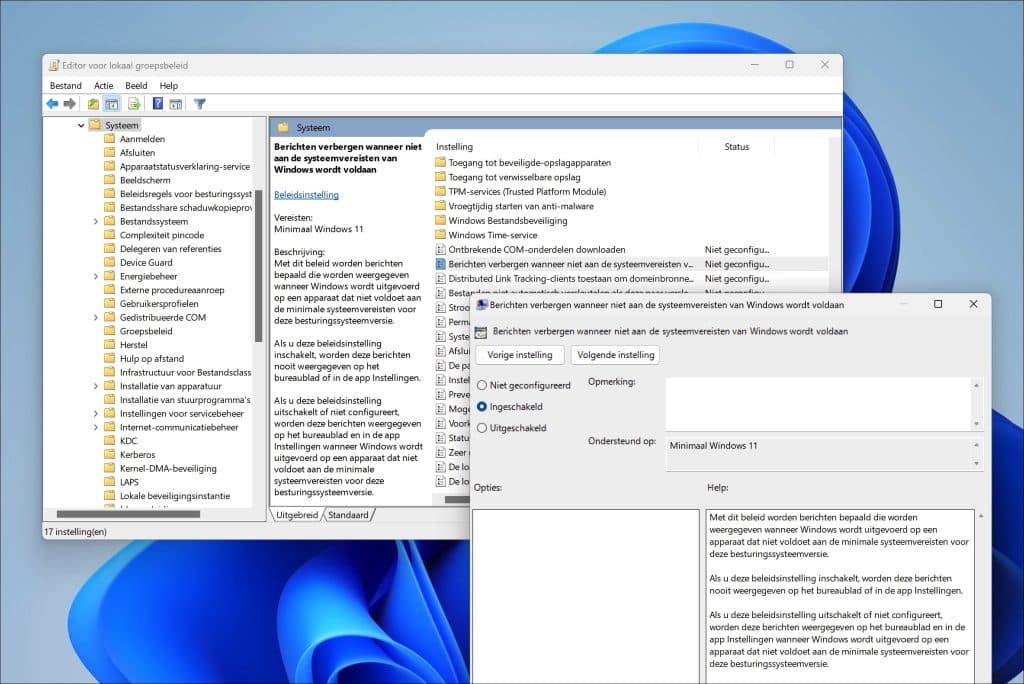Viewport: 1024px width, 684px height.
Task: Click the Windows Time-service folder icon
Action: [x=440, y=235]
